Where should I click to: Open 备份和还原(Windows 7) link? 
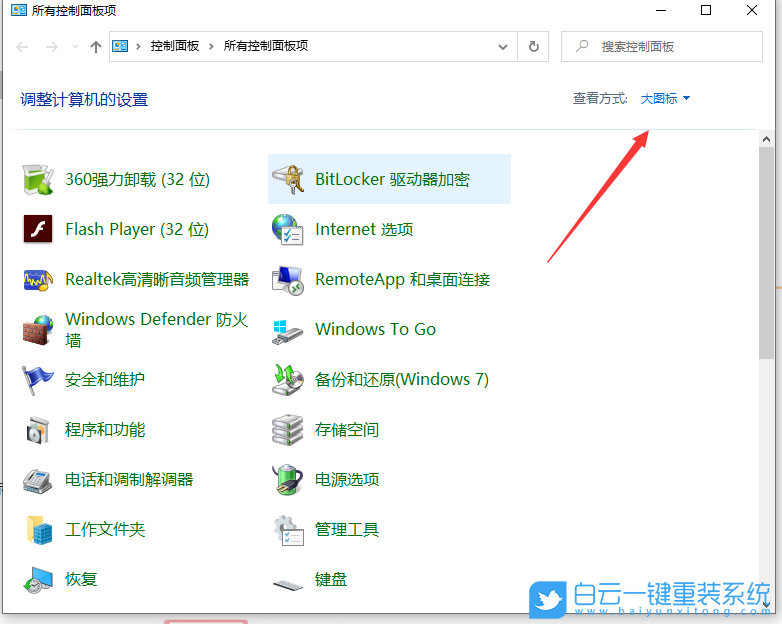[x=402, y=380]
